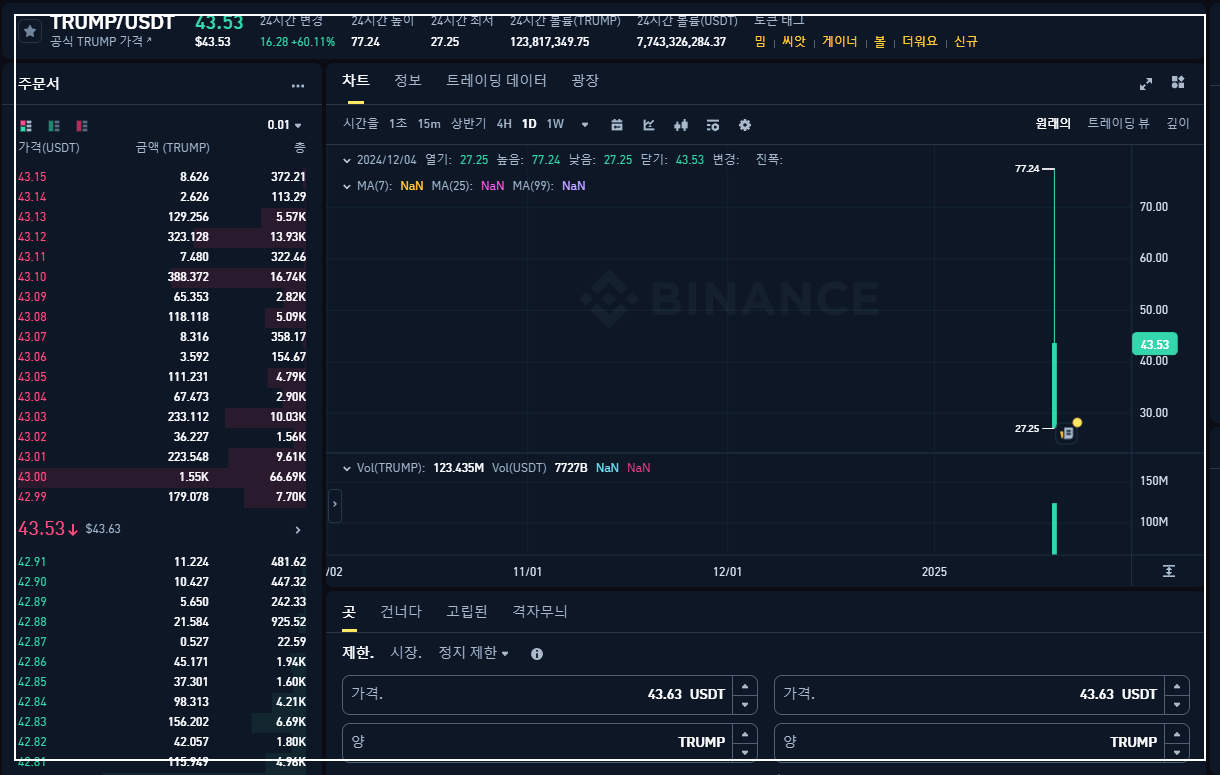Select 시장 order type

point(406,653)
